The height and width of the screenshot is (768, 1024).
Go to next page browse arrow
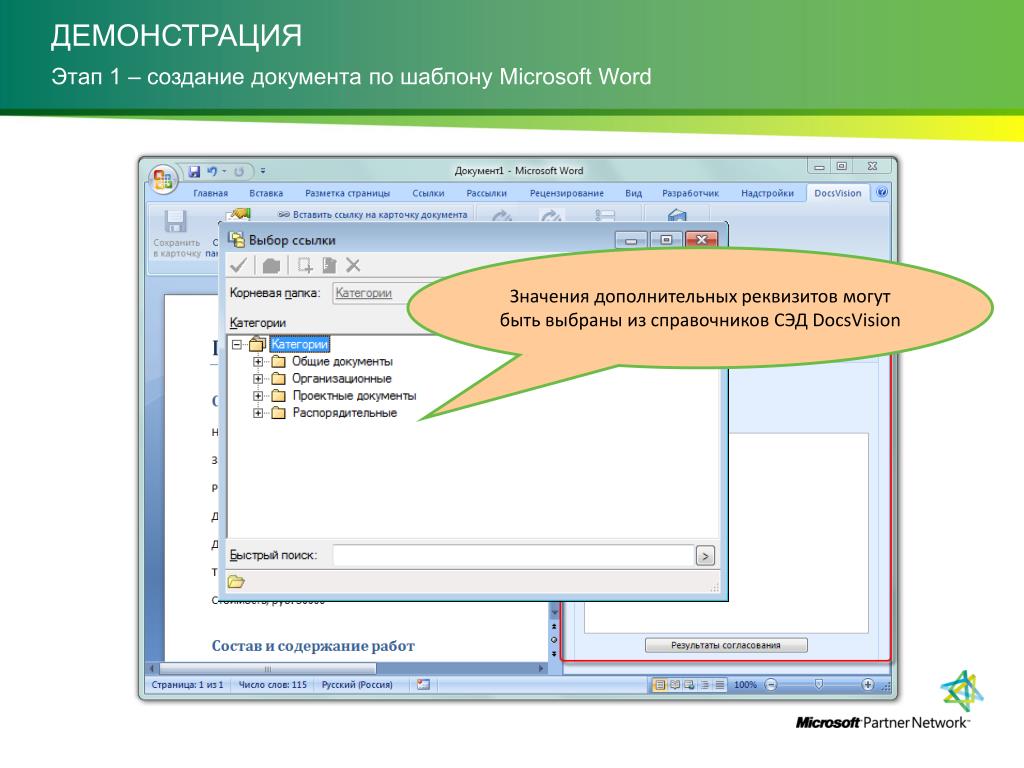(x=554, y=654)
